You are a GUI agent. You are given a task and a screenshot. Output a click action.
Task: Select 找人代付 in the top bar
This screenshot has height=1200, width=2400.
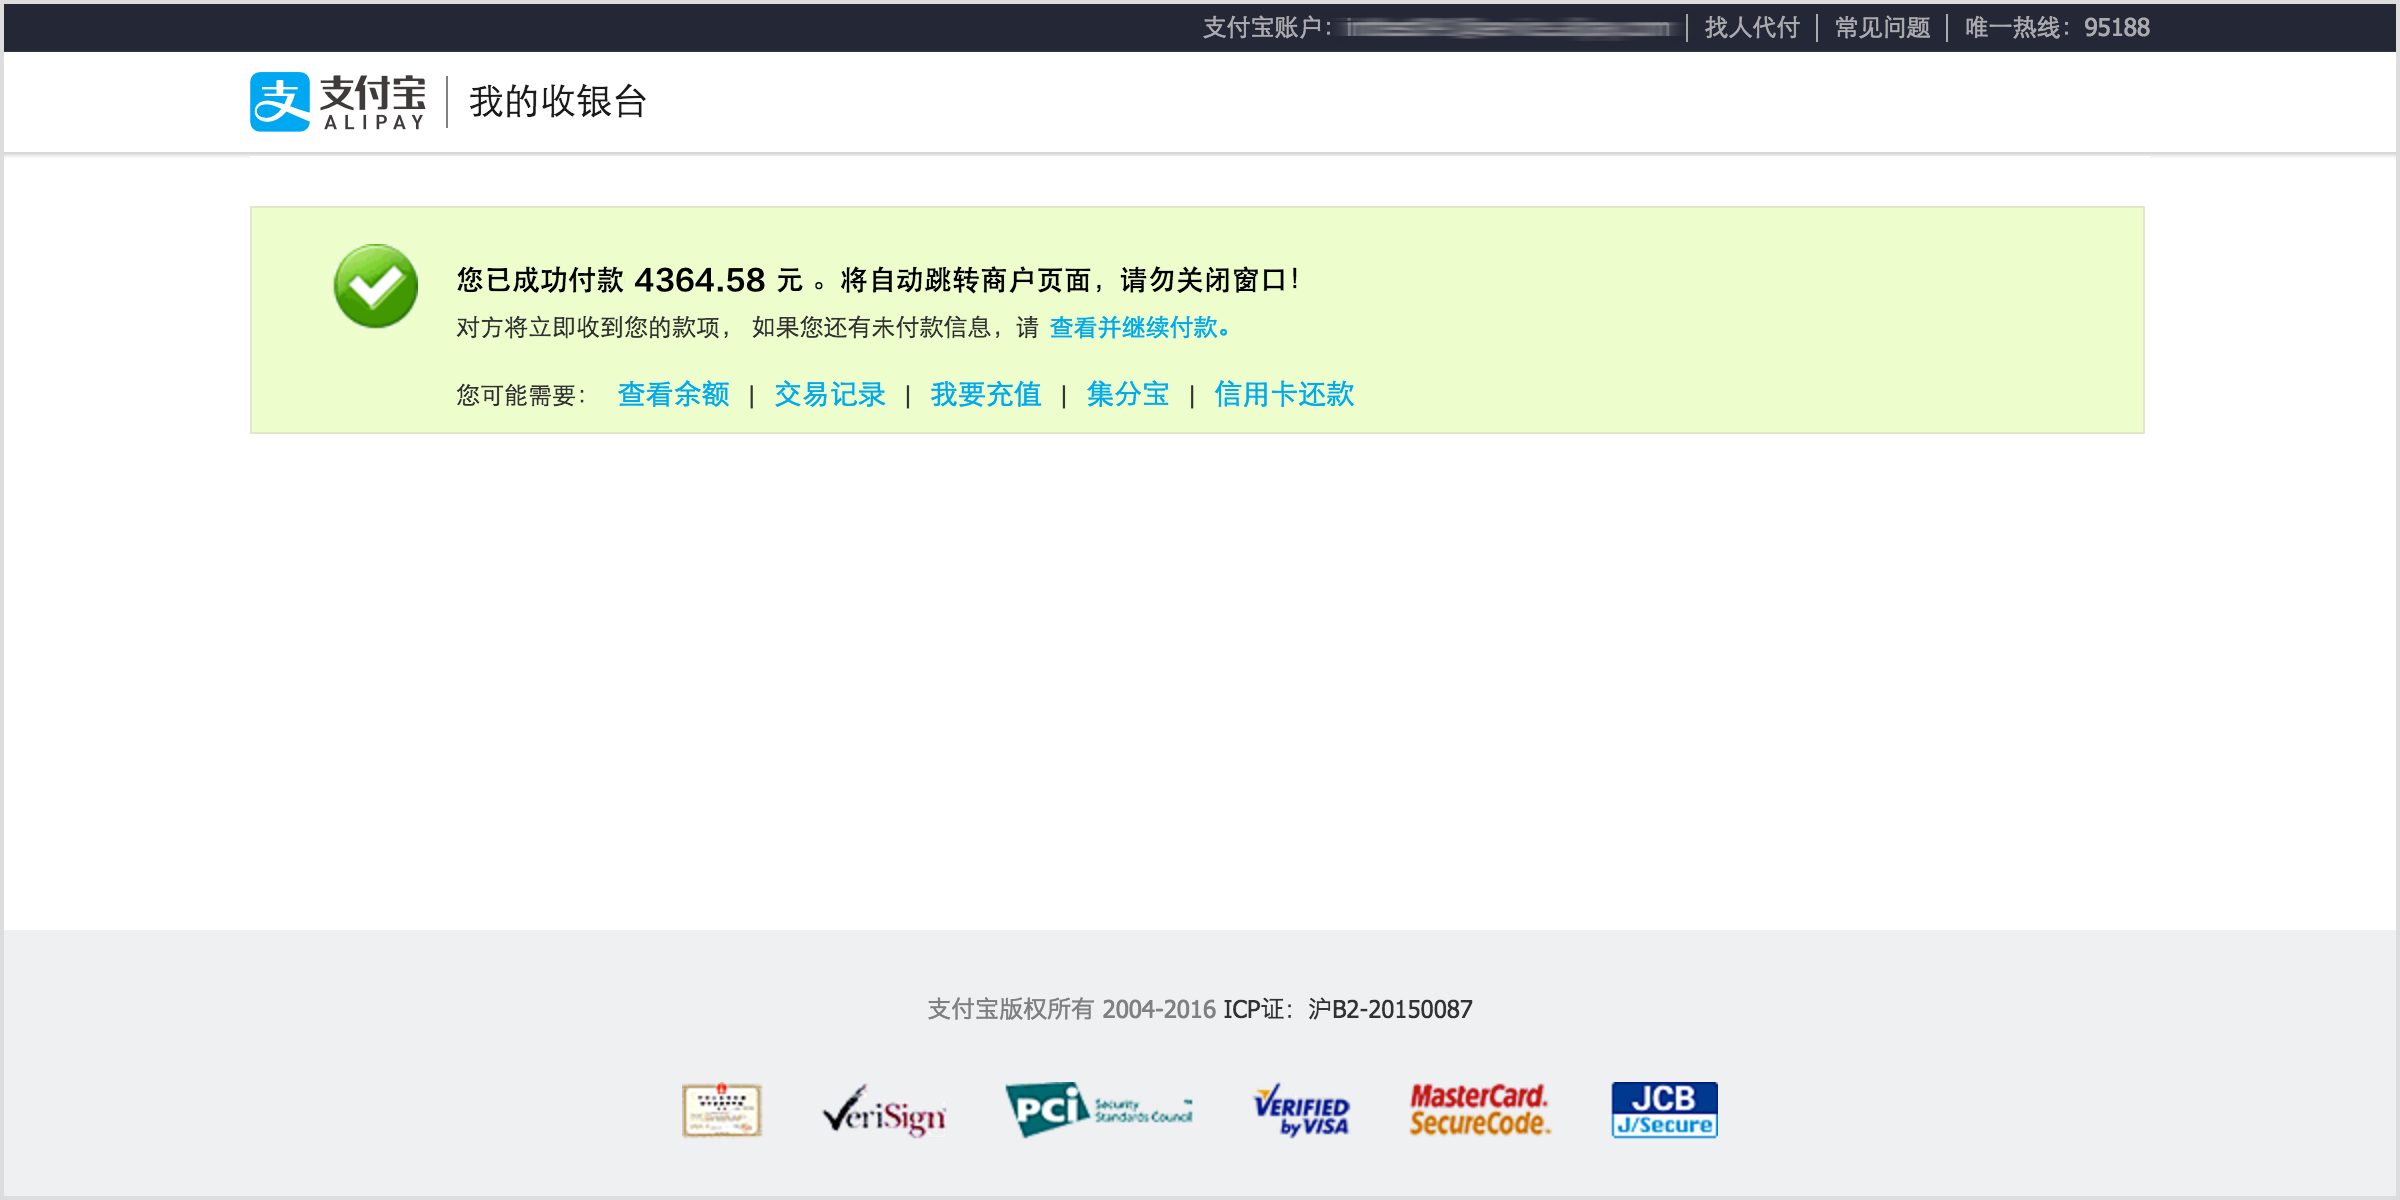pyautogui.click(x=1751, y=27)
